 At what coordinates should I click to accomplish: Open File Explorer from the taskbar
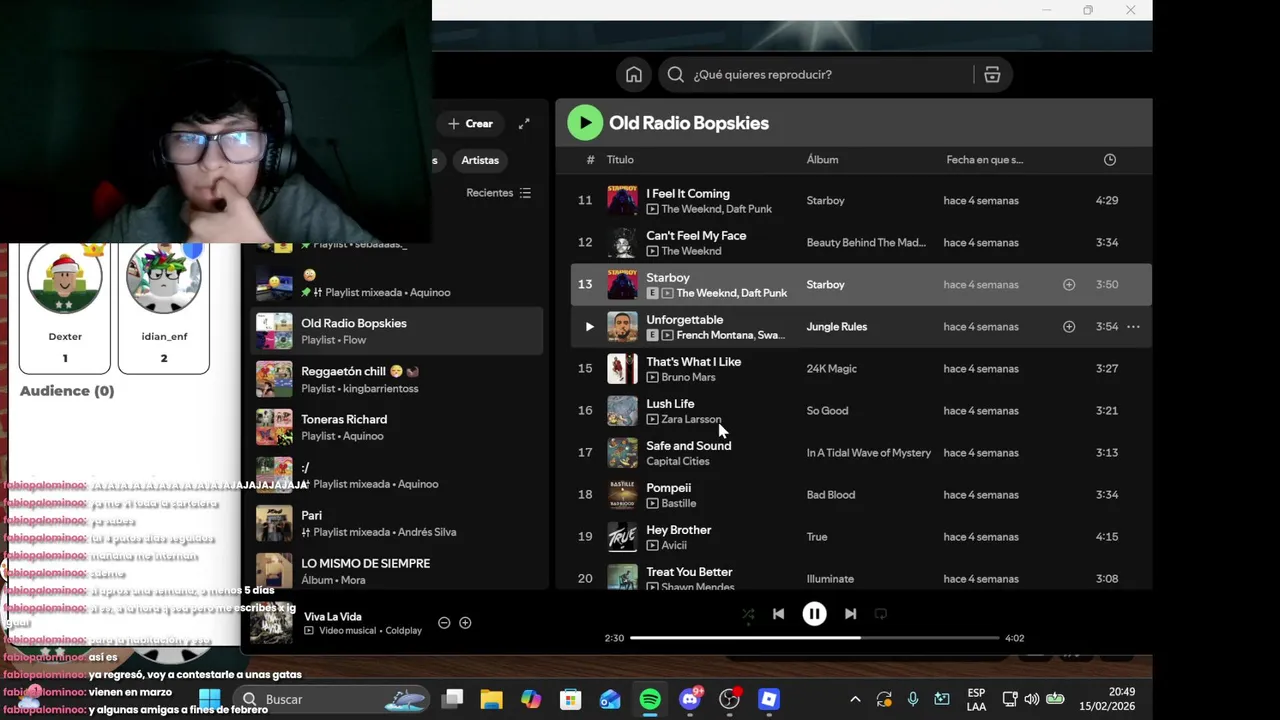[491, 699]
